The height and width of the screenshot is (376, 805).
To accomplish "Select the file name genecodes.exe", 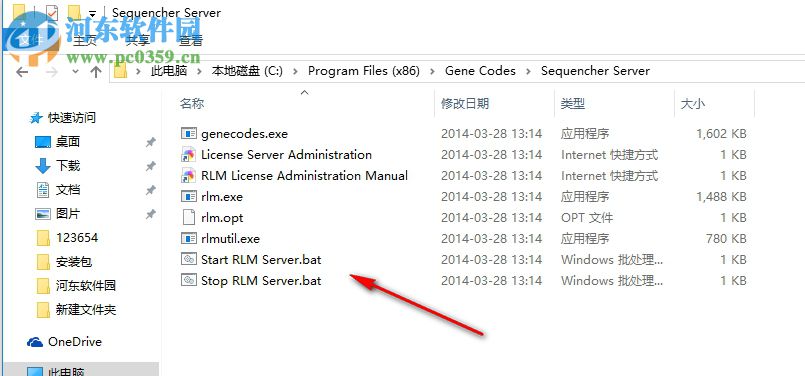I will coord(244,134).
